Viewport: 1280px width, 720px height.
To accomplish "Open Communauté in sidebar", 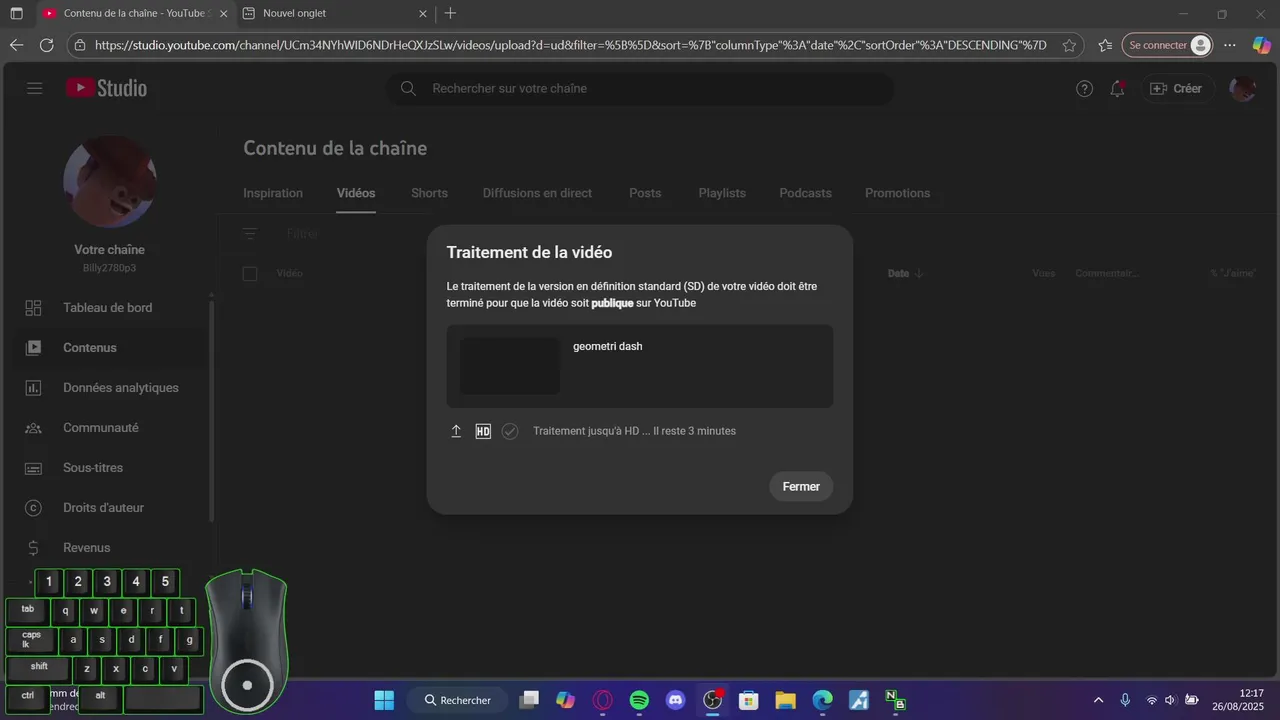I will (x=107, y=428).
